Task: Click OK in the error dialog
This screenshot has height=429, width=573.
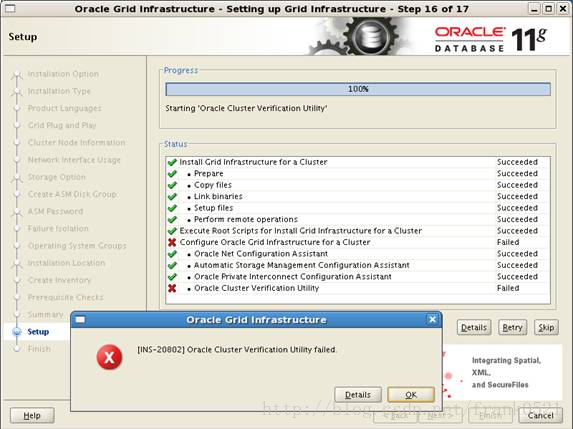Action: click(x=411, y=395)
